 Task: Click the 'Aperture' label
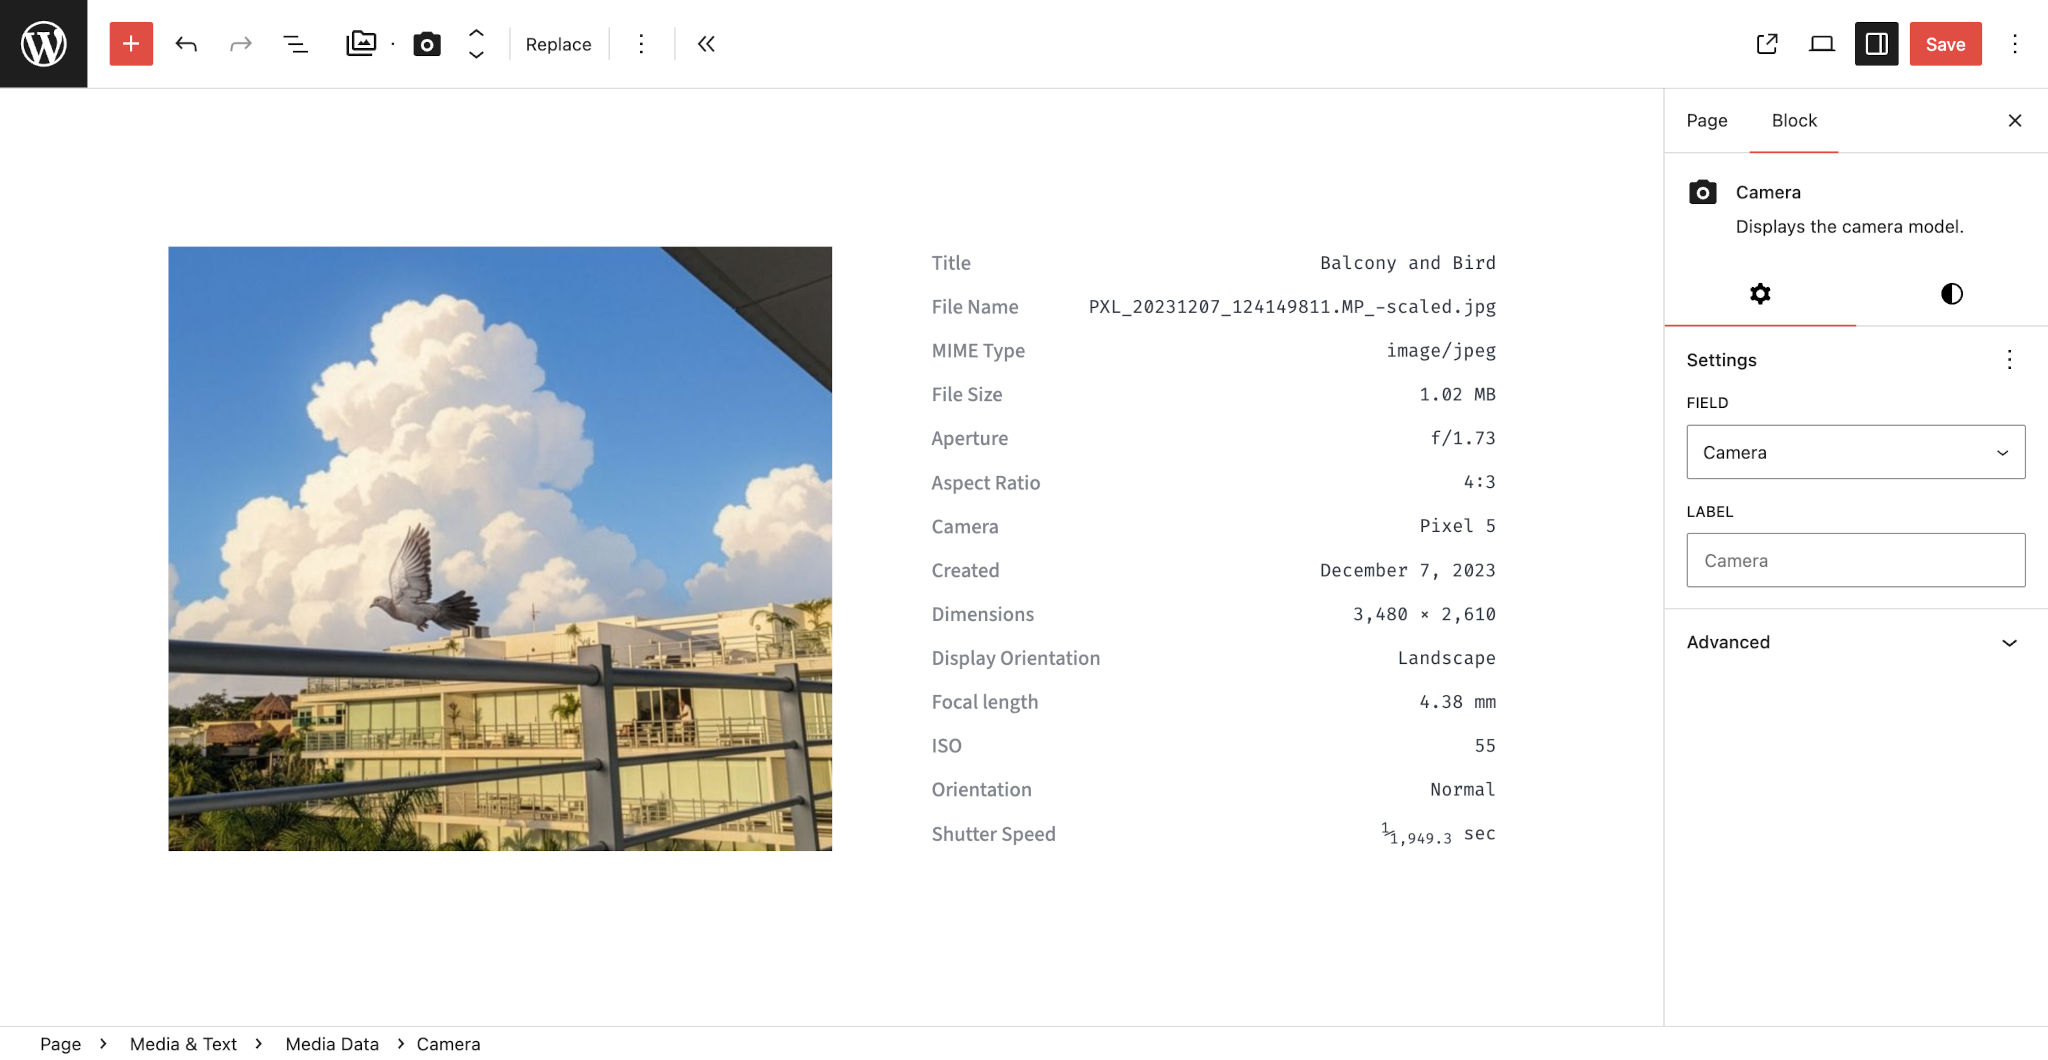[x=969, y=439]
